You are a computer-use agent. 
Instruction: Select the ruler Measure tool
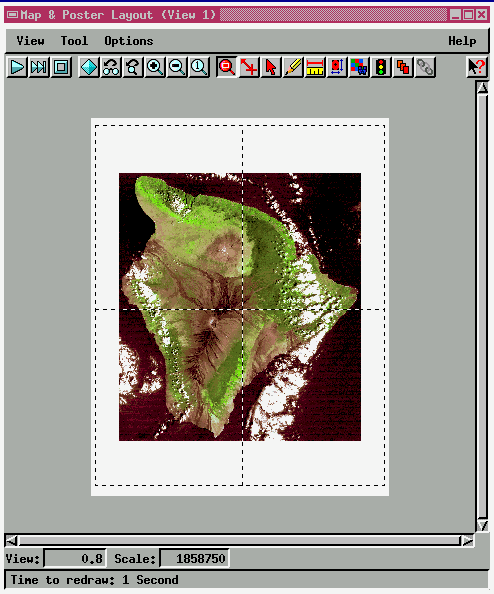point(315,67)
